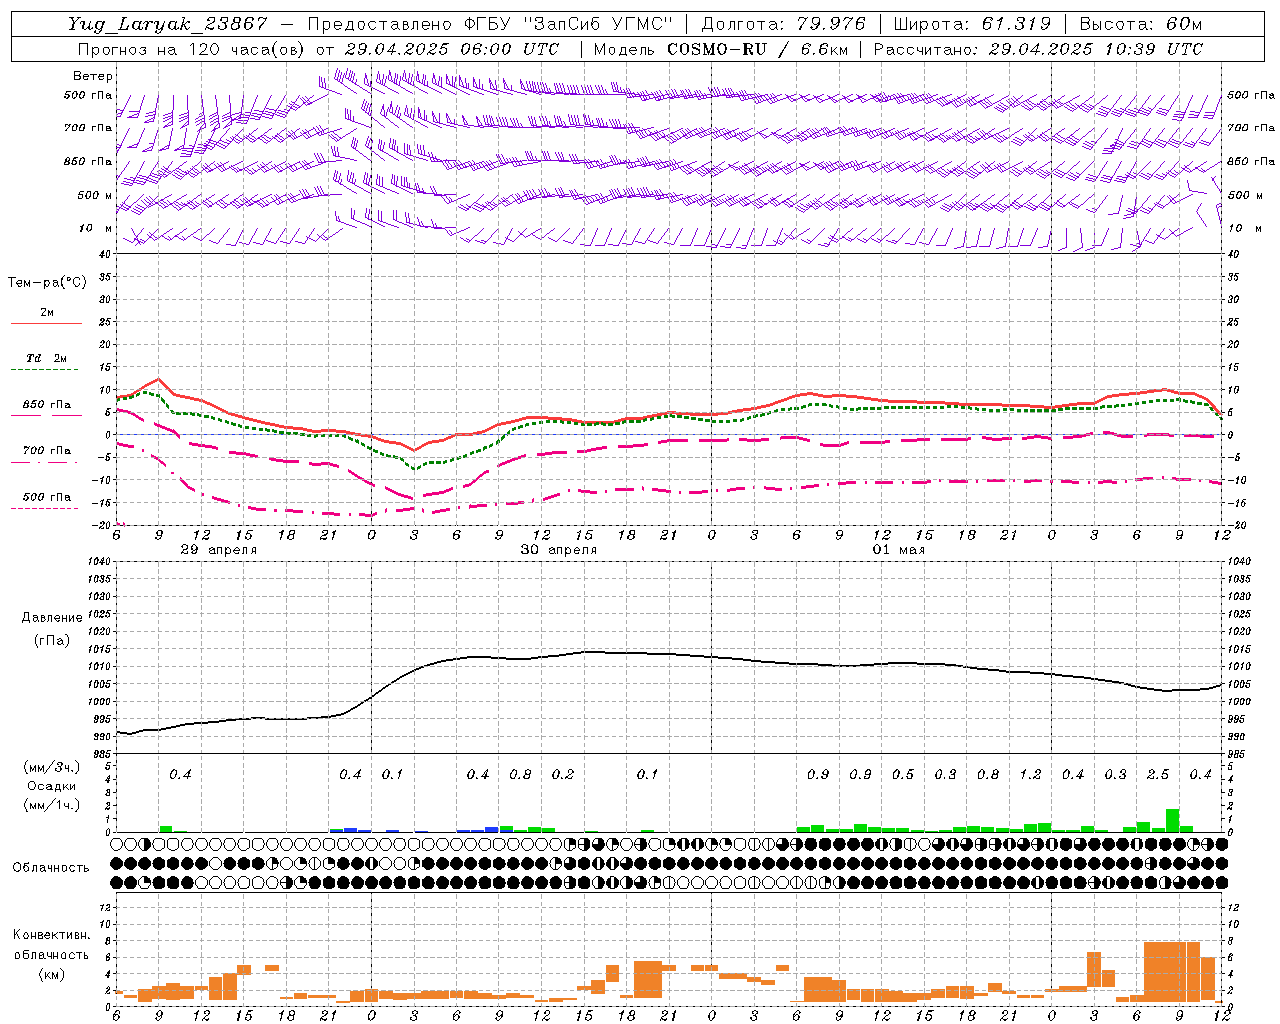The width and height of the screenshot is (1280, 1024).
Task: Click the '1.2' three-hour precipitation value
Action: (x=1030, y=775)
